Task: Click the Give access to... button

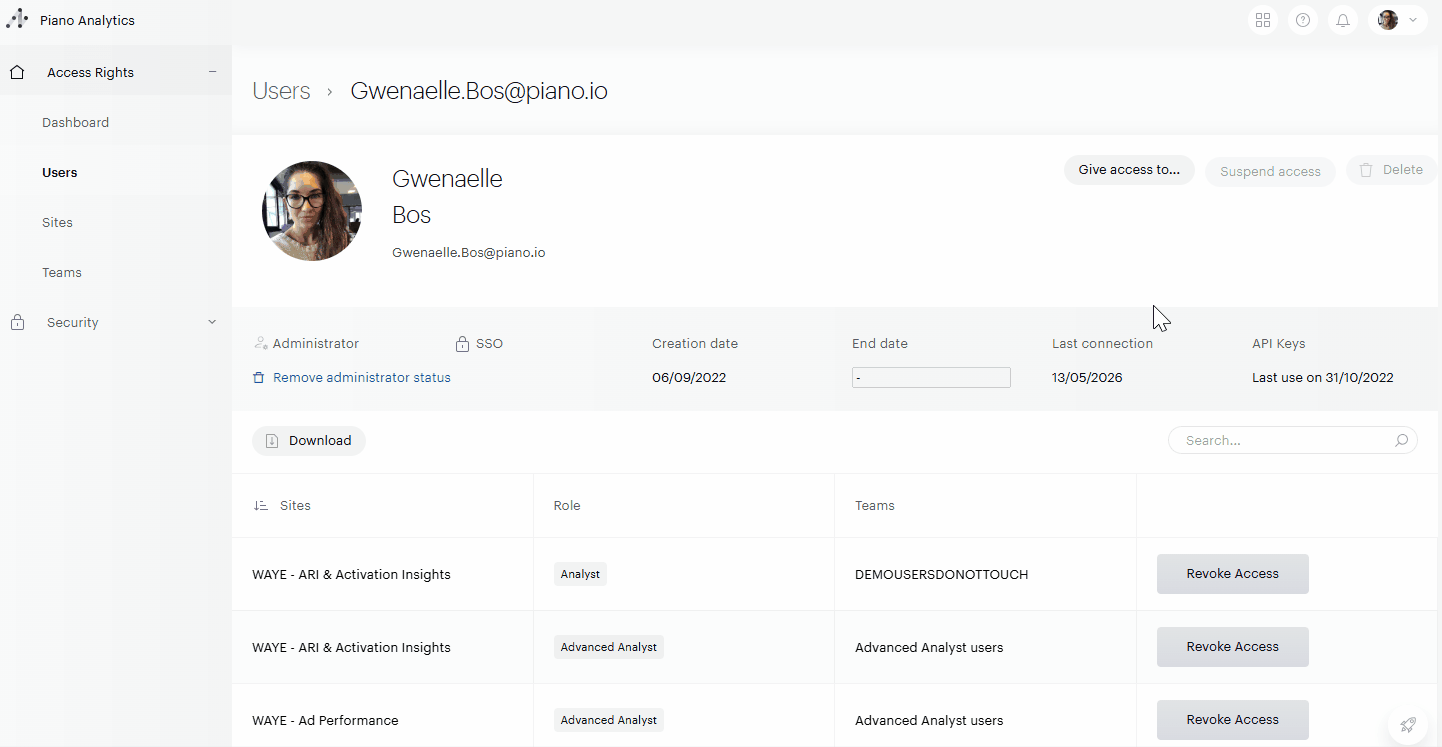Action: pyautogui.click(x=1129, y=170)
